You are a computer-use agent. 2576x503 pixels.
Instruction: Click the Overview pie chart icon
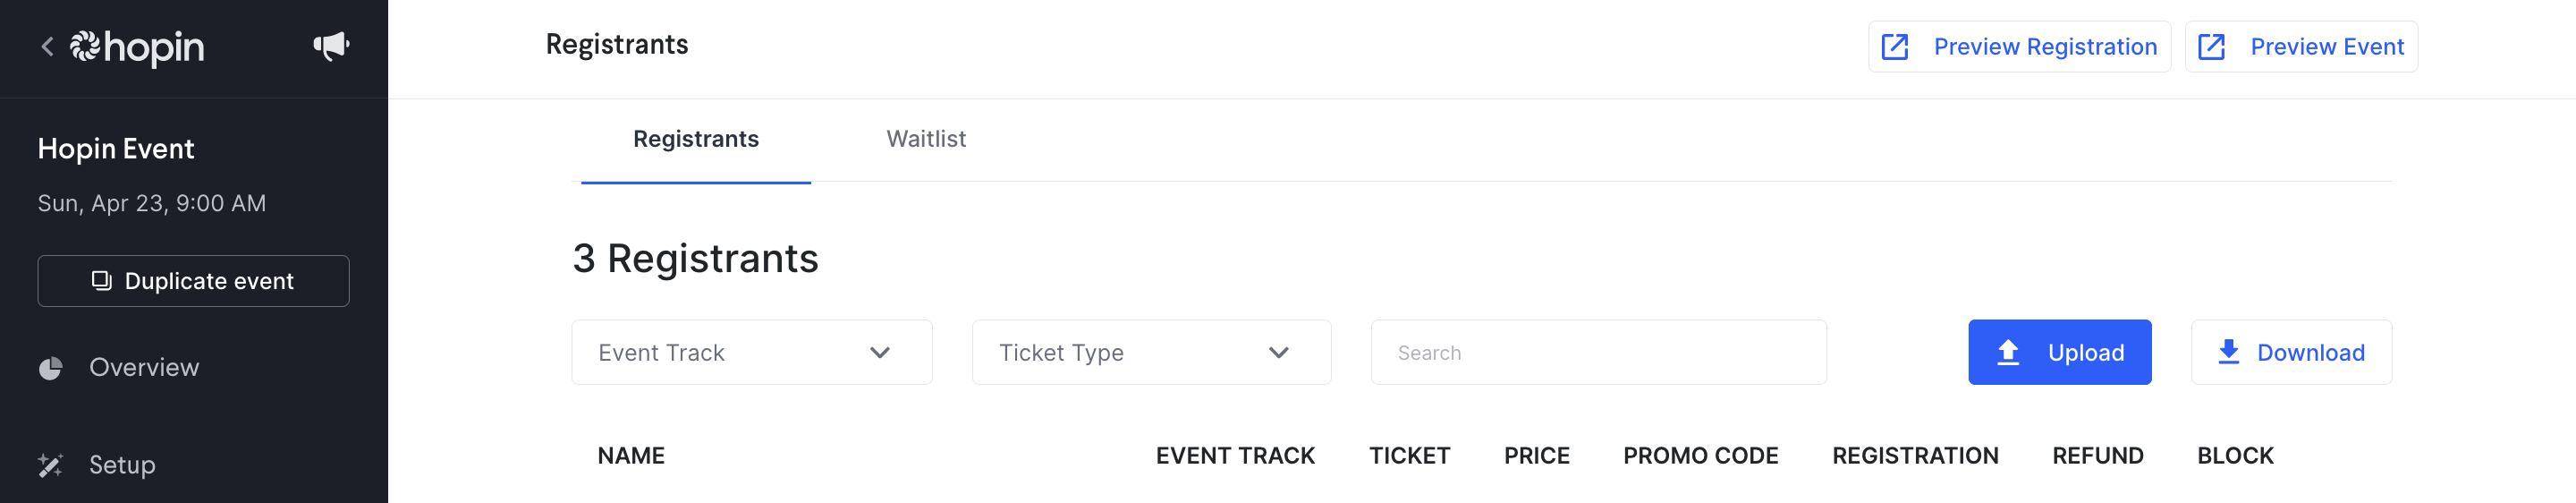[x=51, y=368]
